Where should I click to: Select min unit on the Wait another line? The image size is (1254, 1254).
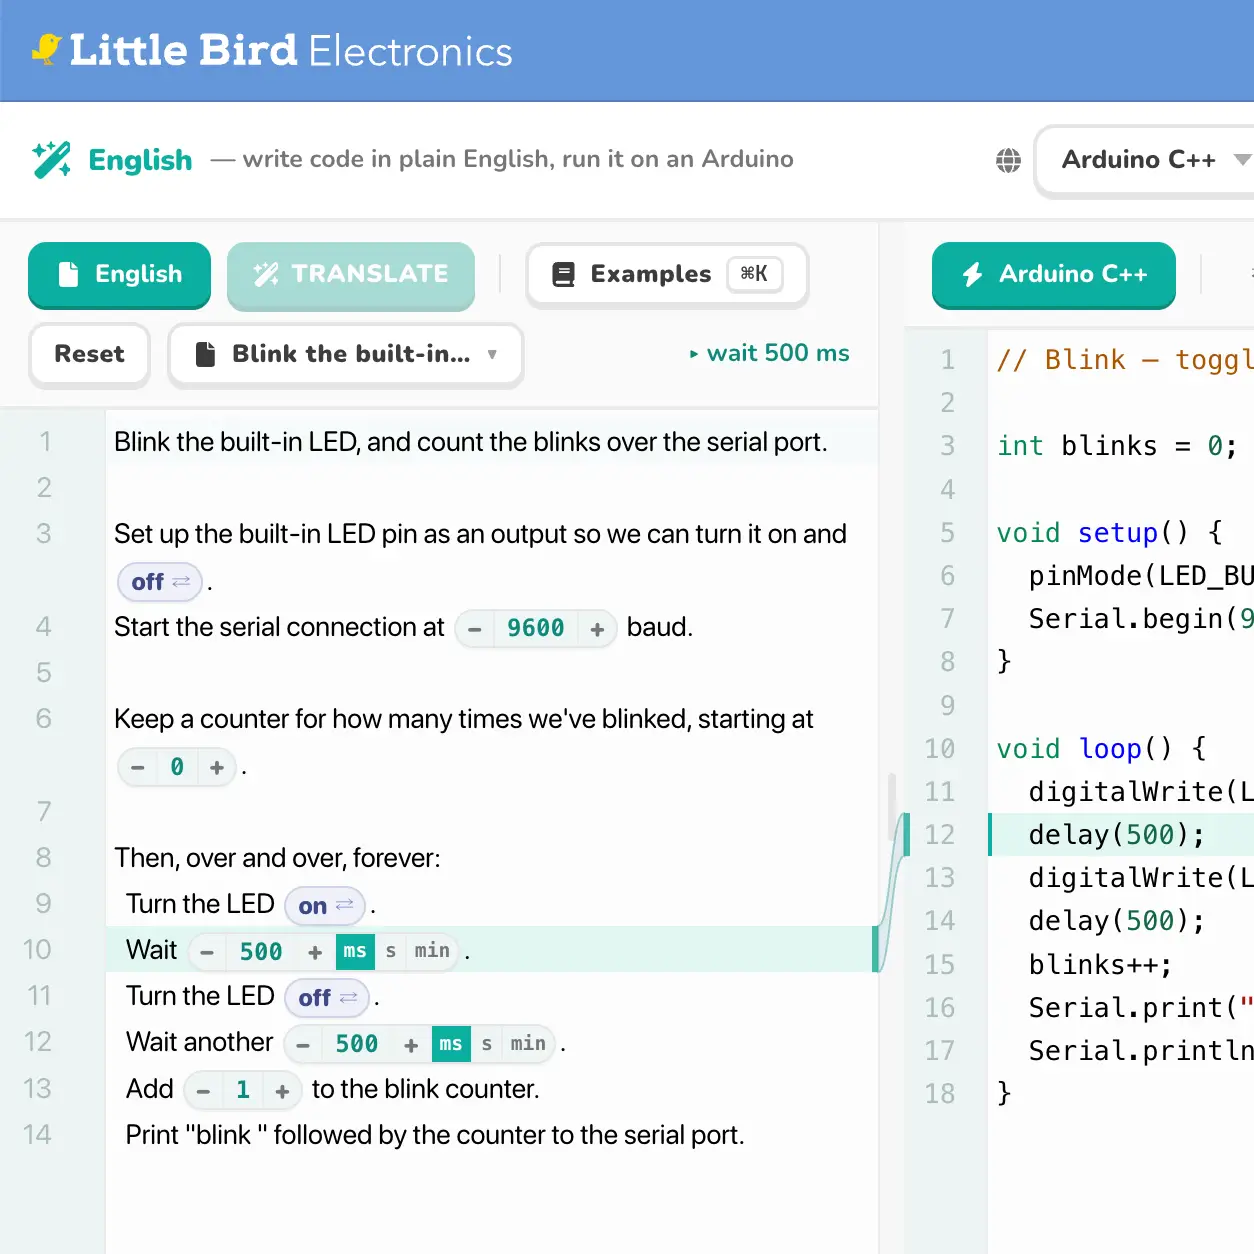point(528,1044)
